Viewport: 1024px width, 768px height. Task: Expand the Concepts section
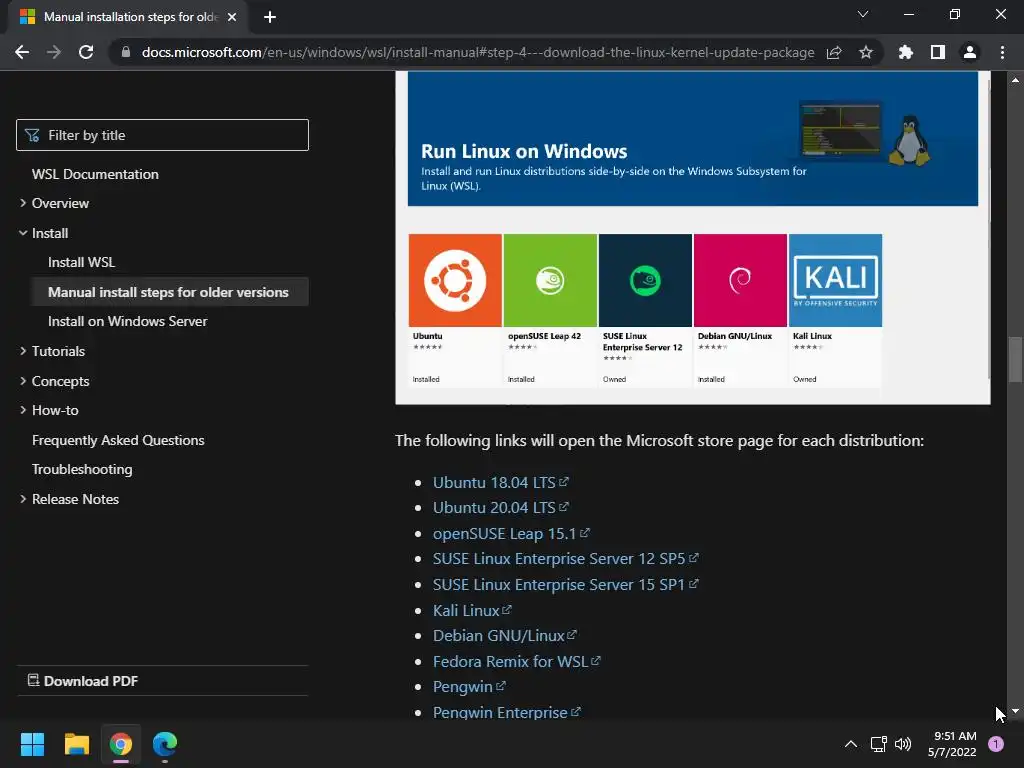60,381
